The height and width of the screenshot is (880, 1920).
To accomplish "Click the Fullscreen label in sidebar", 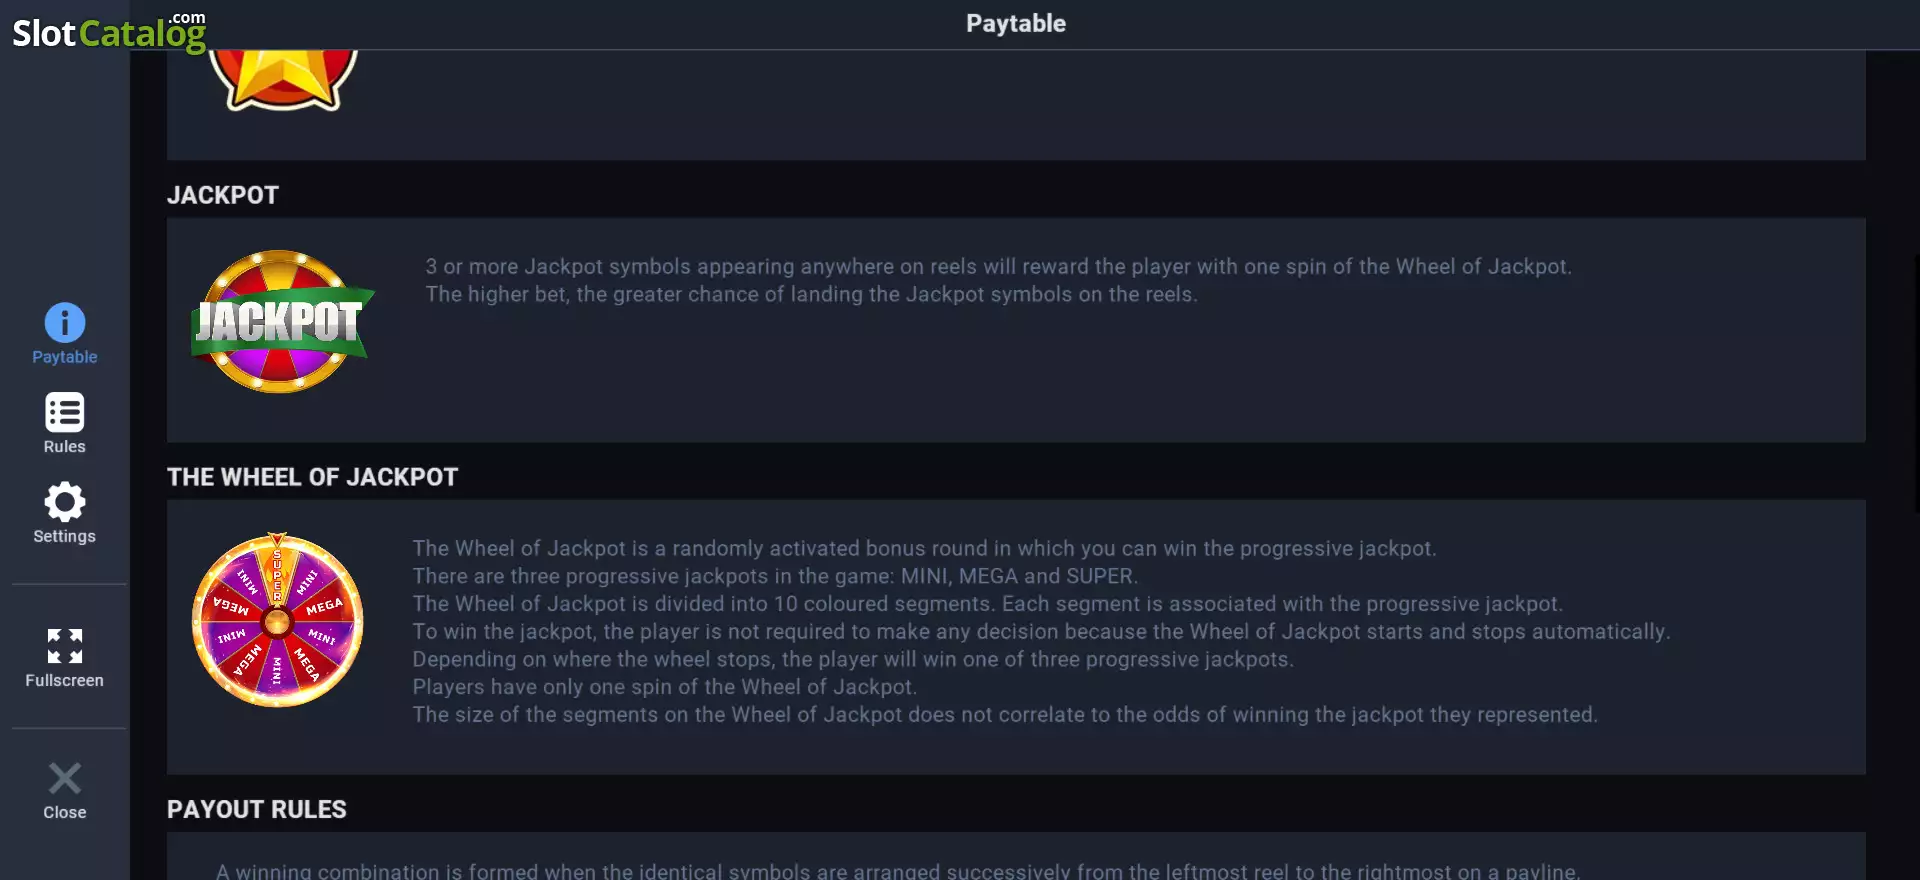I will point(64,680).
